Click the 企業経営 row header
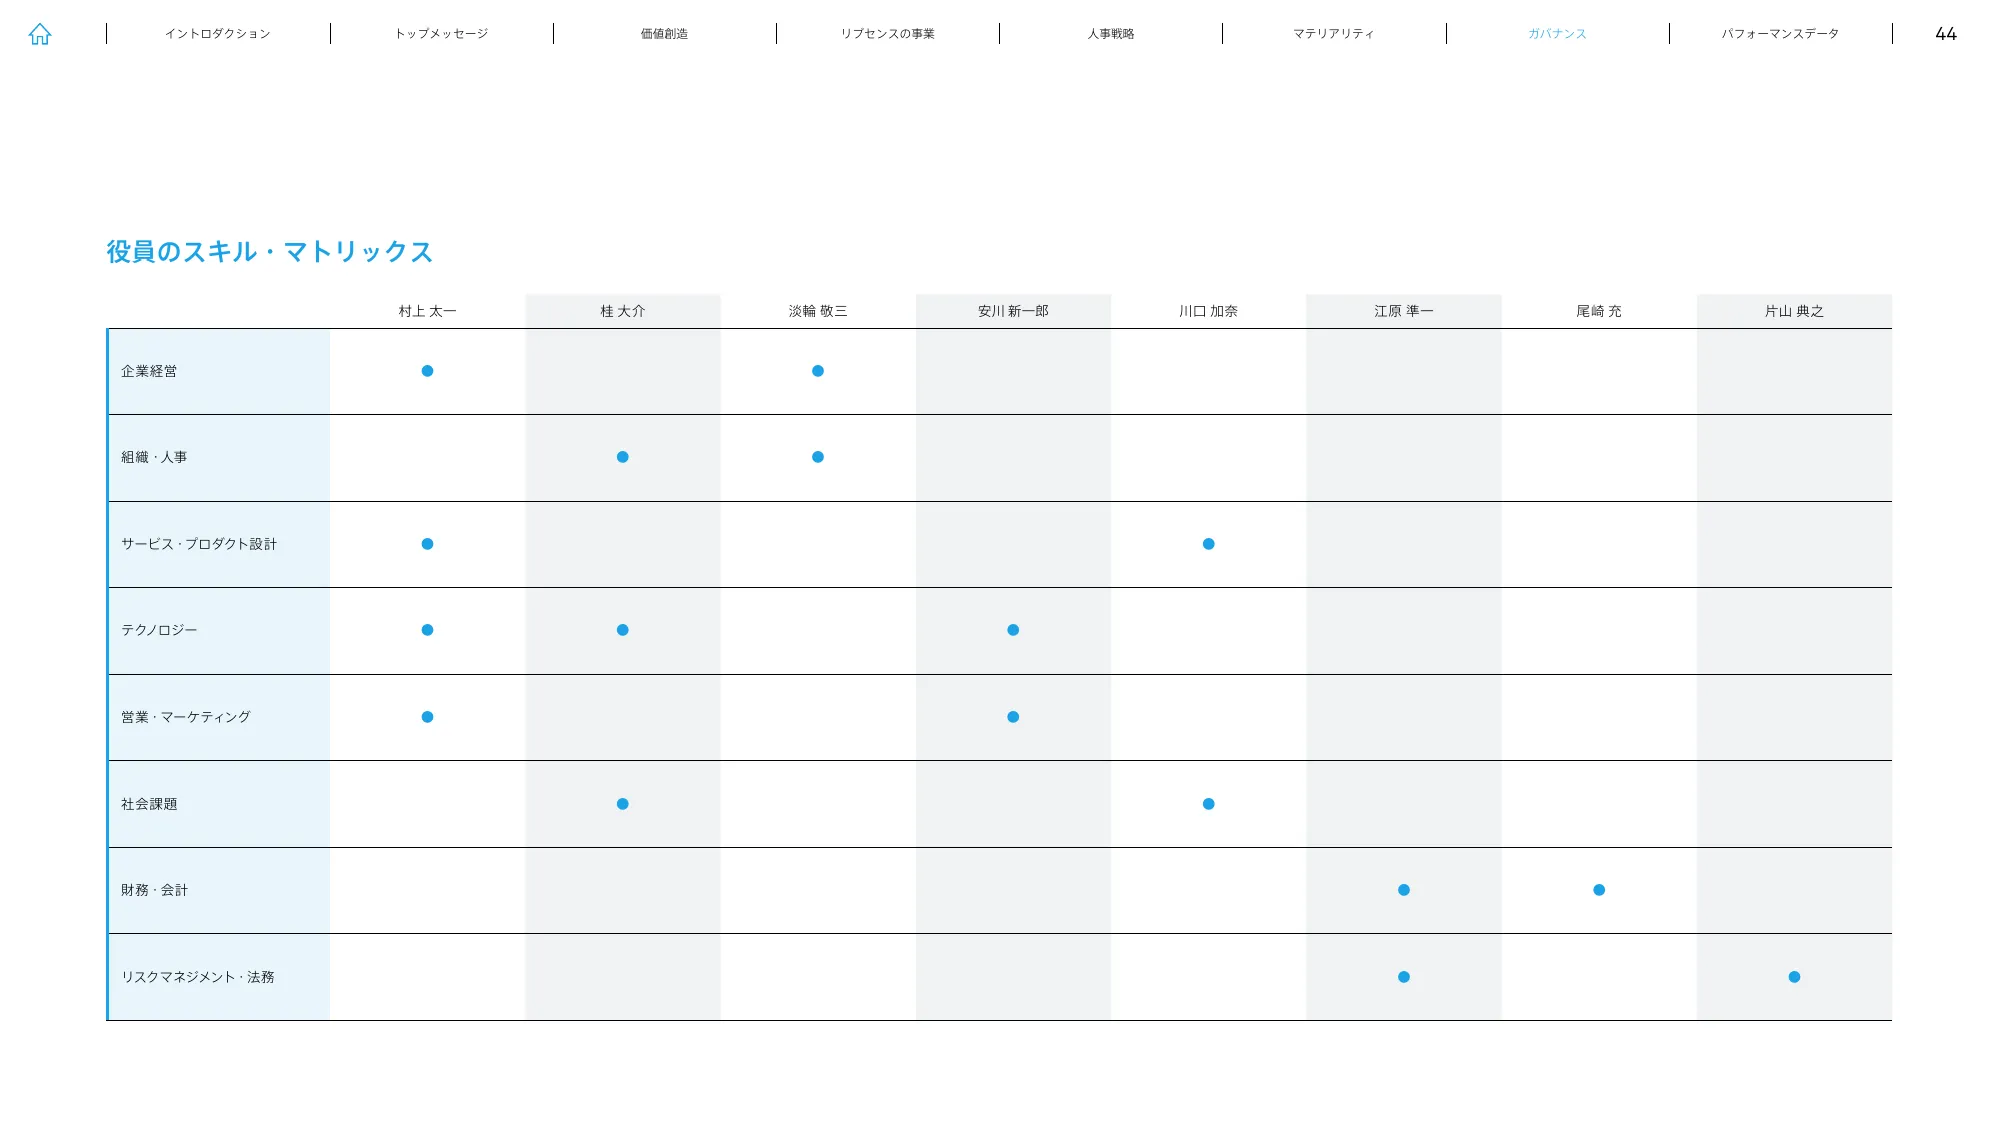The height and width of the screenshot is (1125, 2000). click(150, 371)
